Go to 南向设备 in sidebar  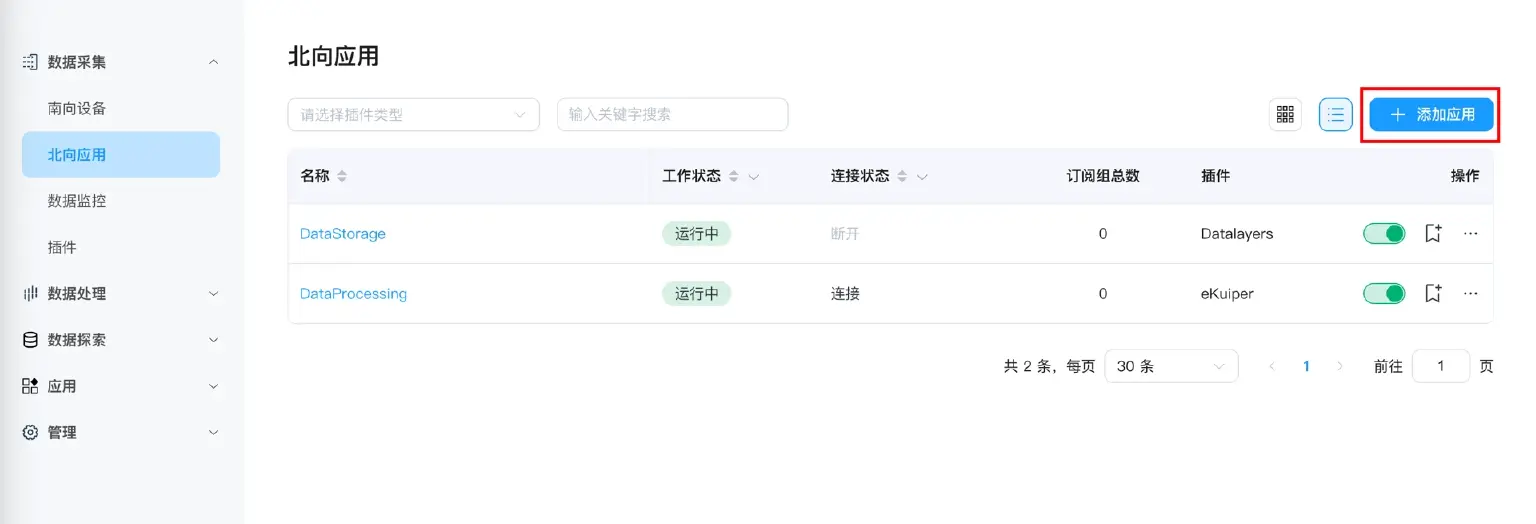(x=77, y=108)
